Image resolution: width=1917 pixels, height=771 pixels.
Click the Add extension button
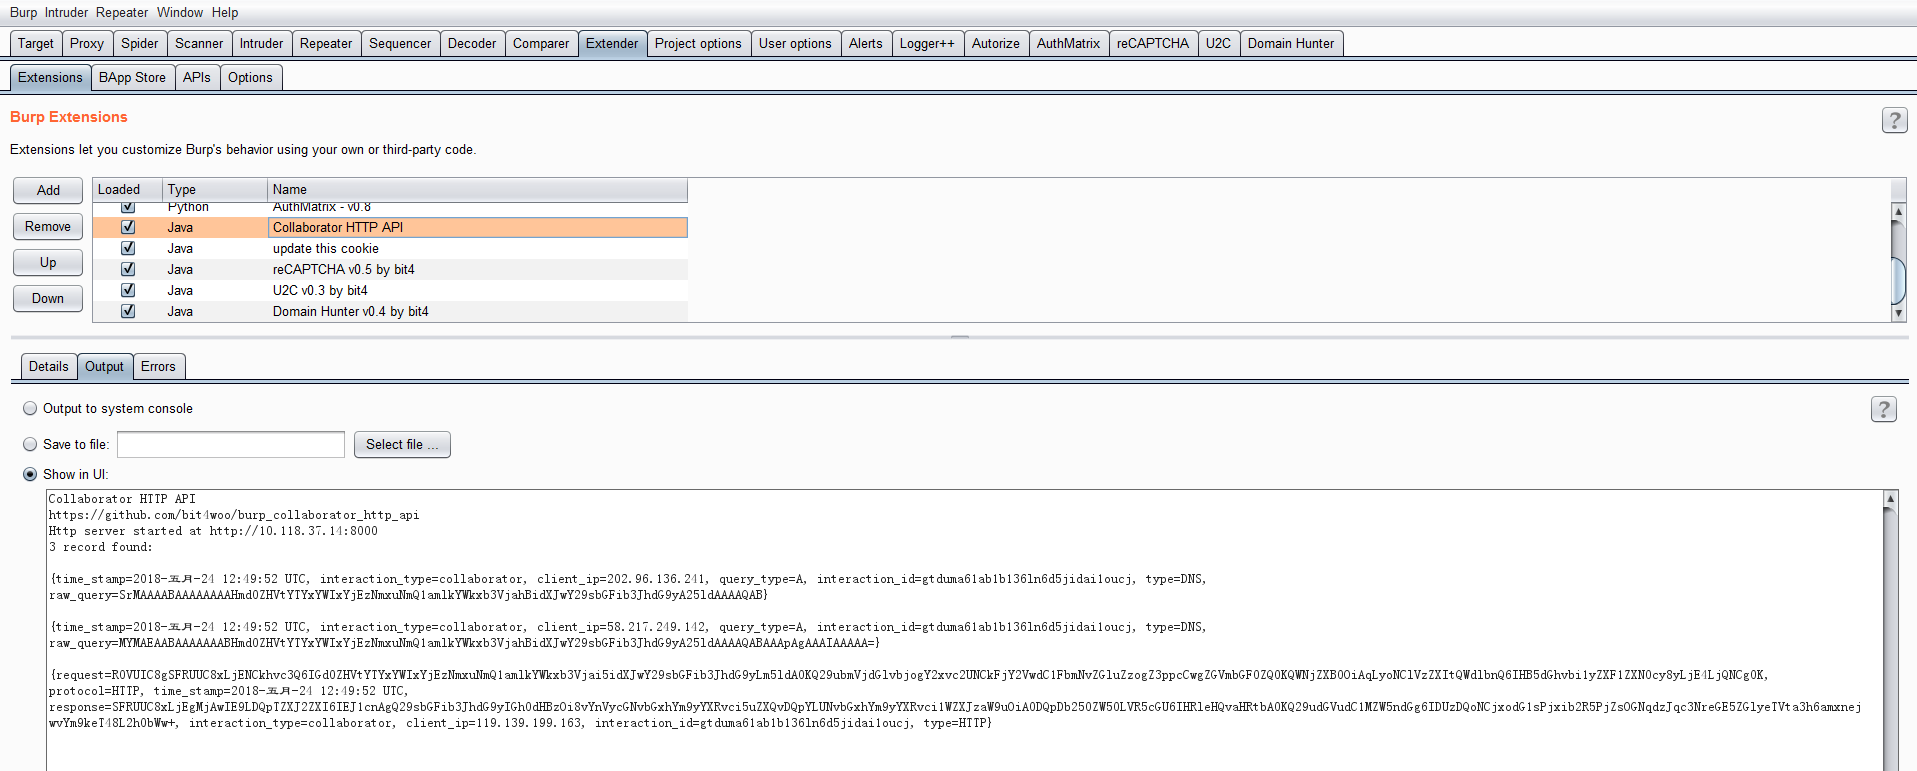pos(48,190)
